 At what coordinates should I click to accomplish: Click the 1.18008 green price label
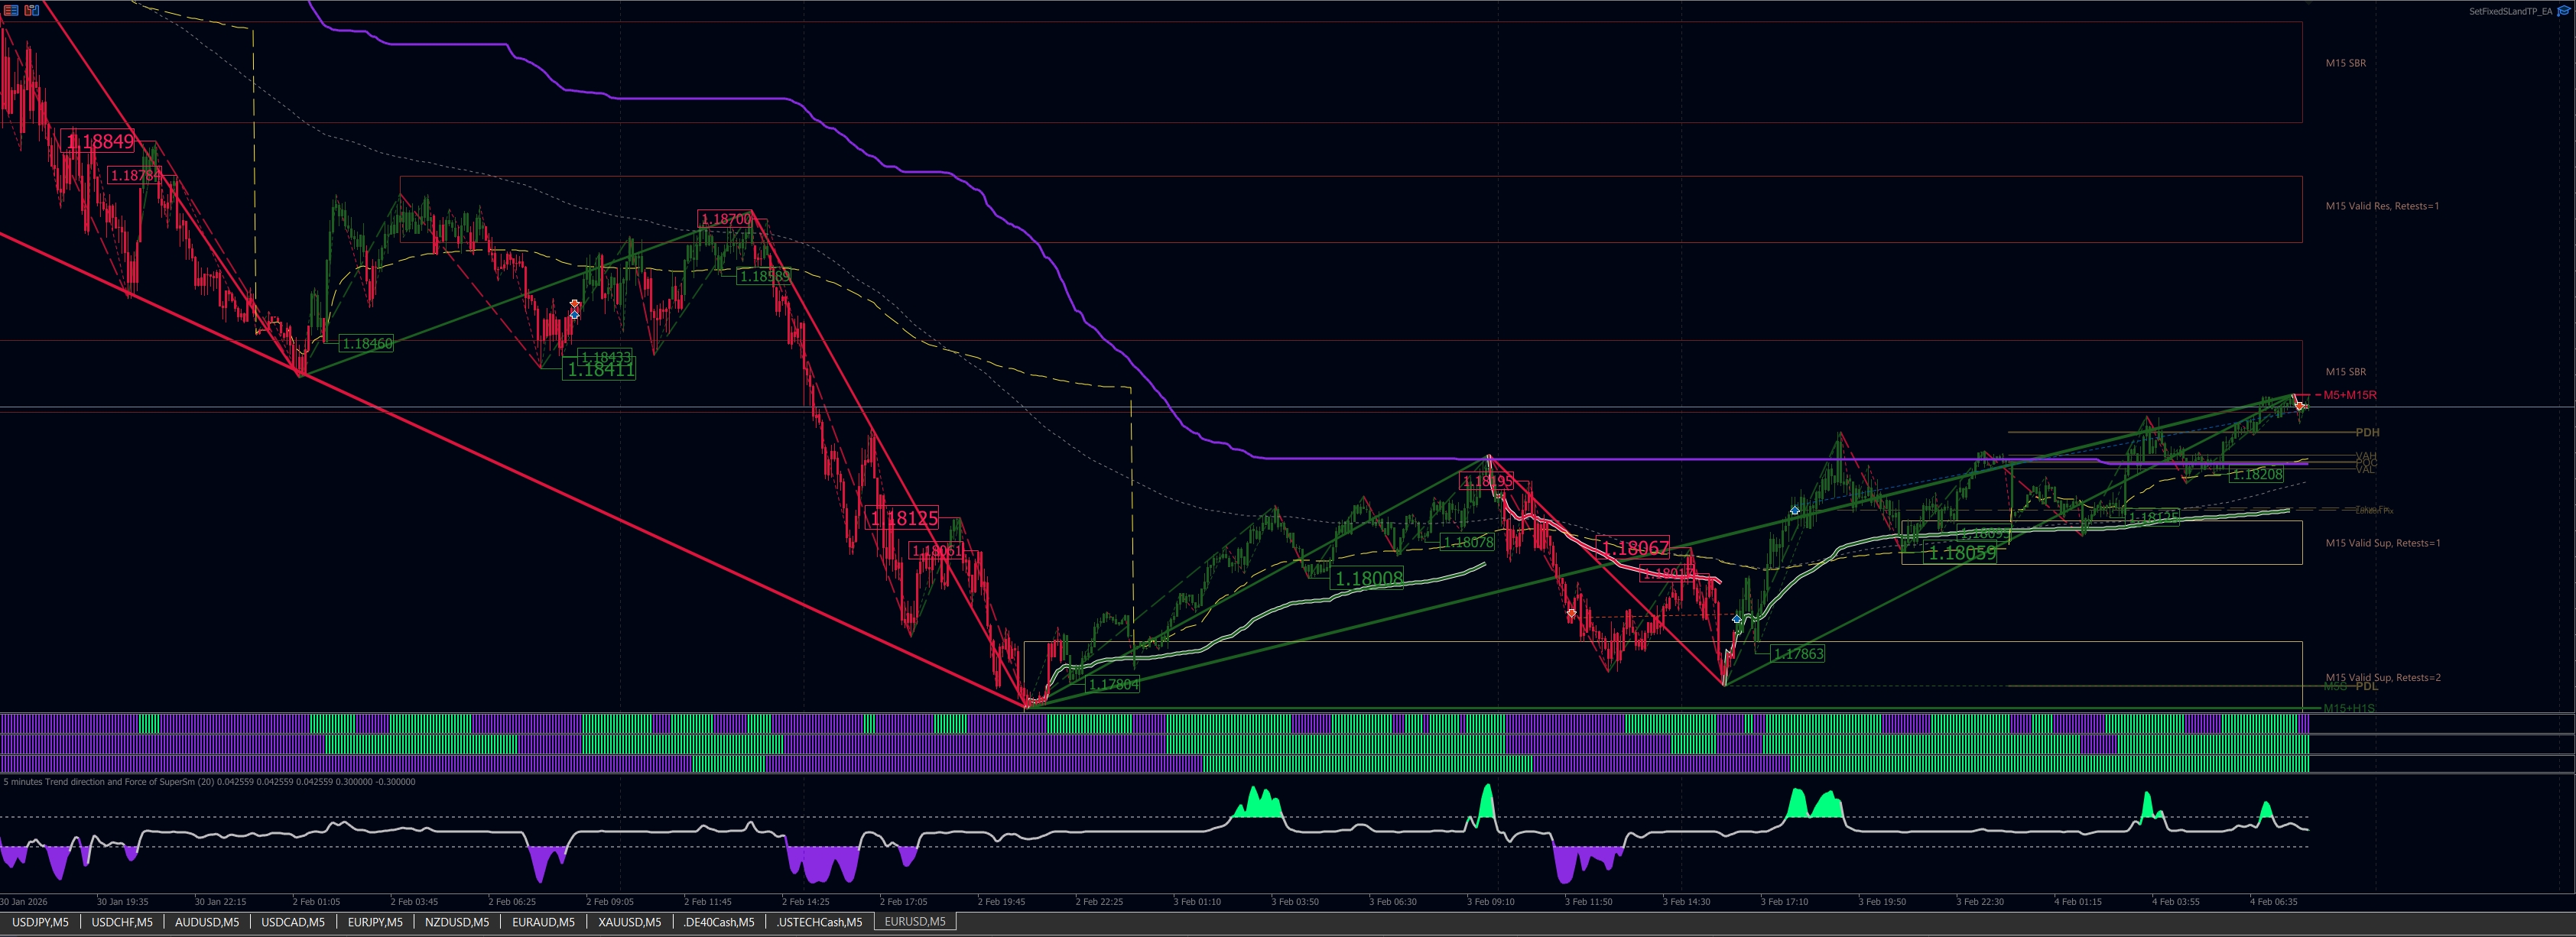pos(1369,578)
